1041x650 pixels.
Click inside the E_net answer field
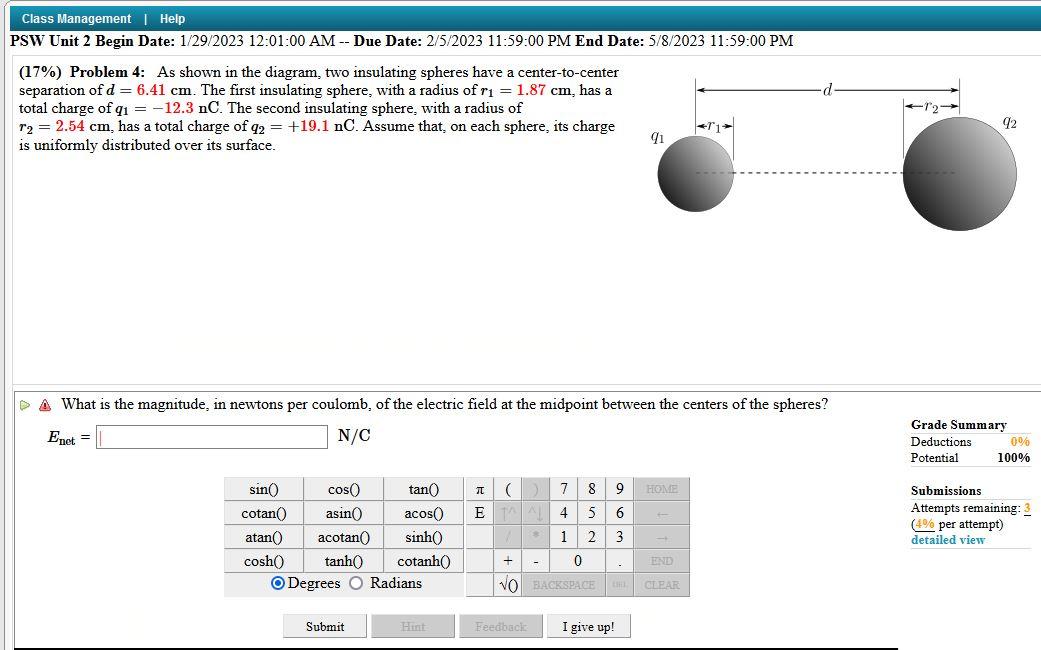click(x=210, y=436)
